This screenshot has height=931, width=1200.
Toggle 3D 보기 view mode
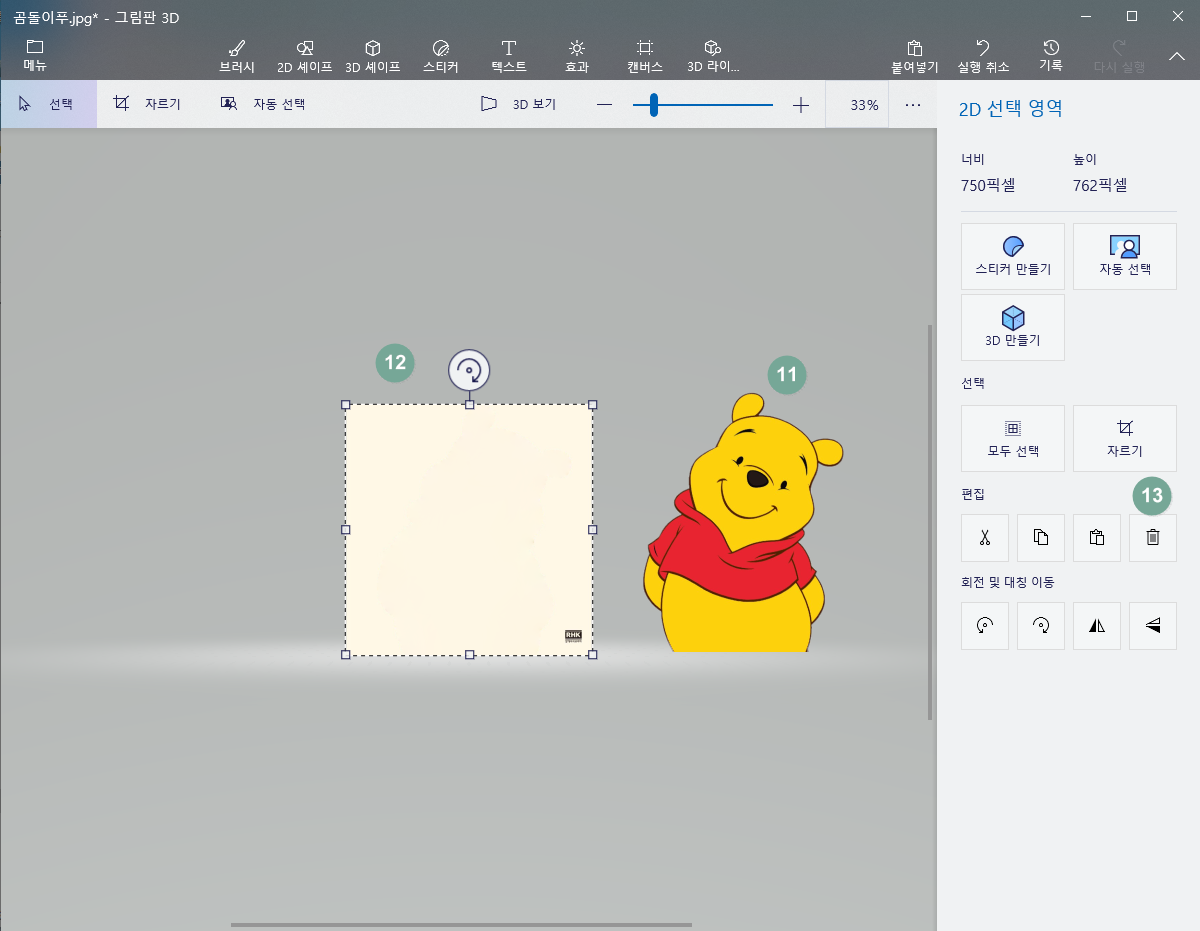[518, 104]
